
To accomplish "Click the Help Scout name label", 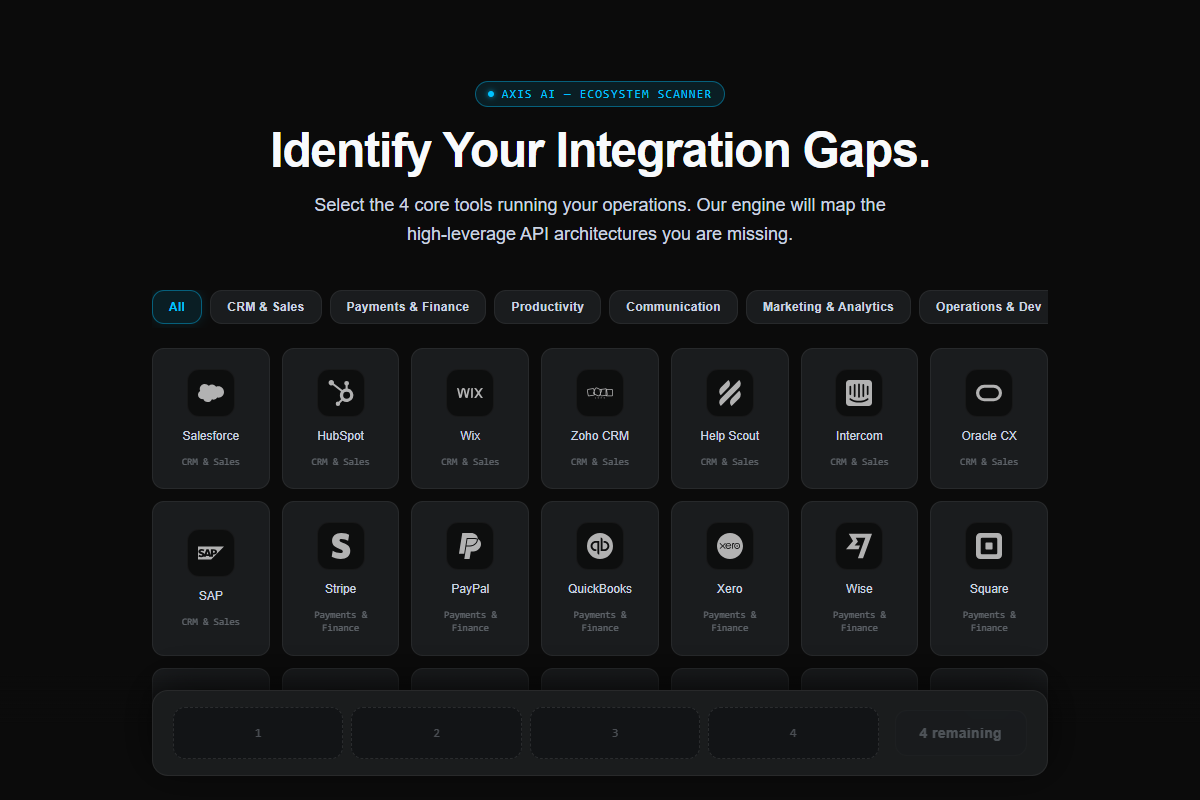I will tap(730, 436).
